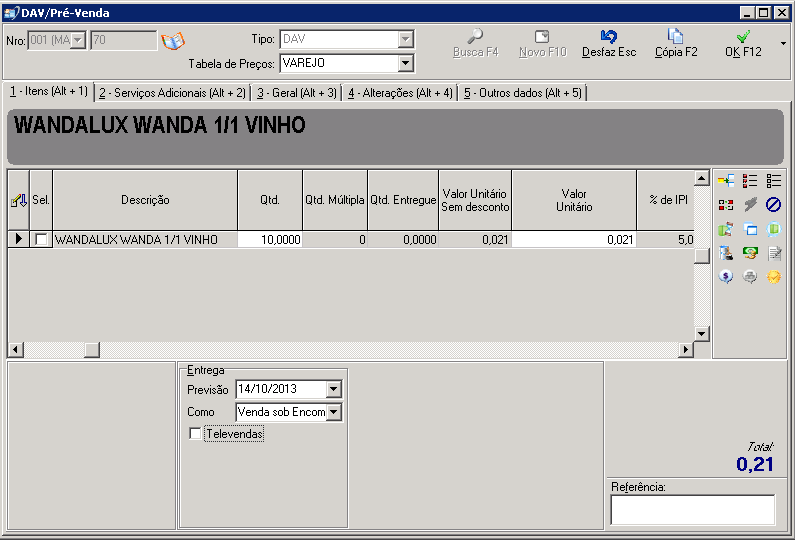Click the DAV/Pré-Venda title bar app icon

coord(11,12)
